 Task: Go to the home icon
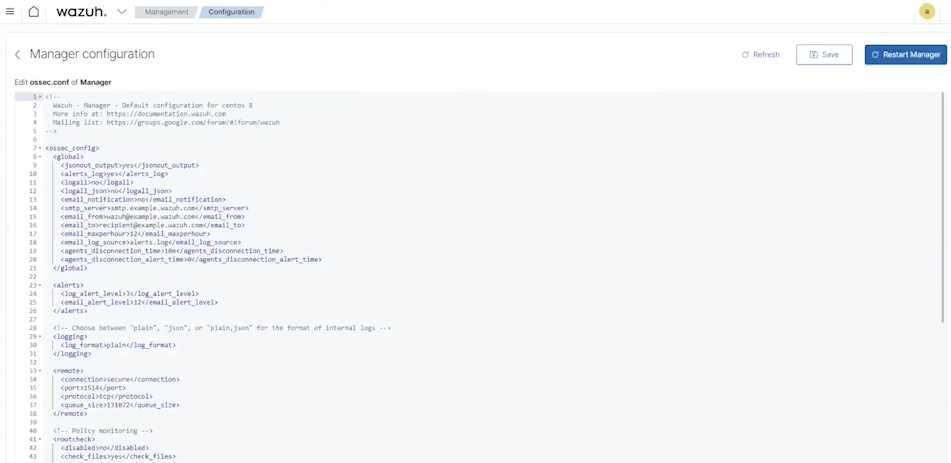click(x=34, y=12)
